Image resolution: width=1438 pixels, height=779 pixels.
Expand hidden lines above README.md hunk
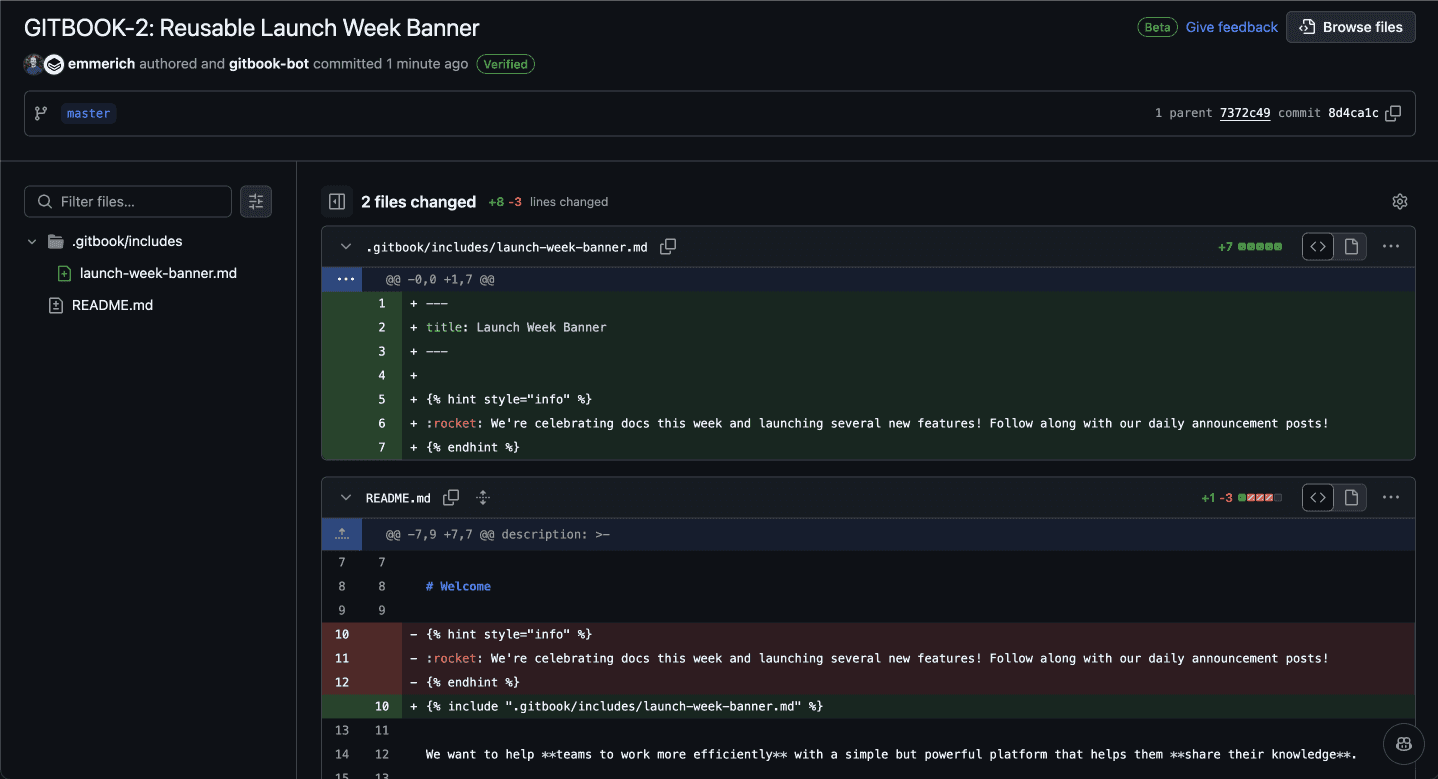click(343, 534)
